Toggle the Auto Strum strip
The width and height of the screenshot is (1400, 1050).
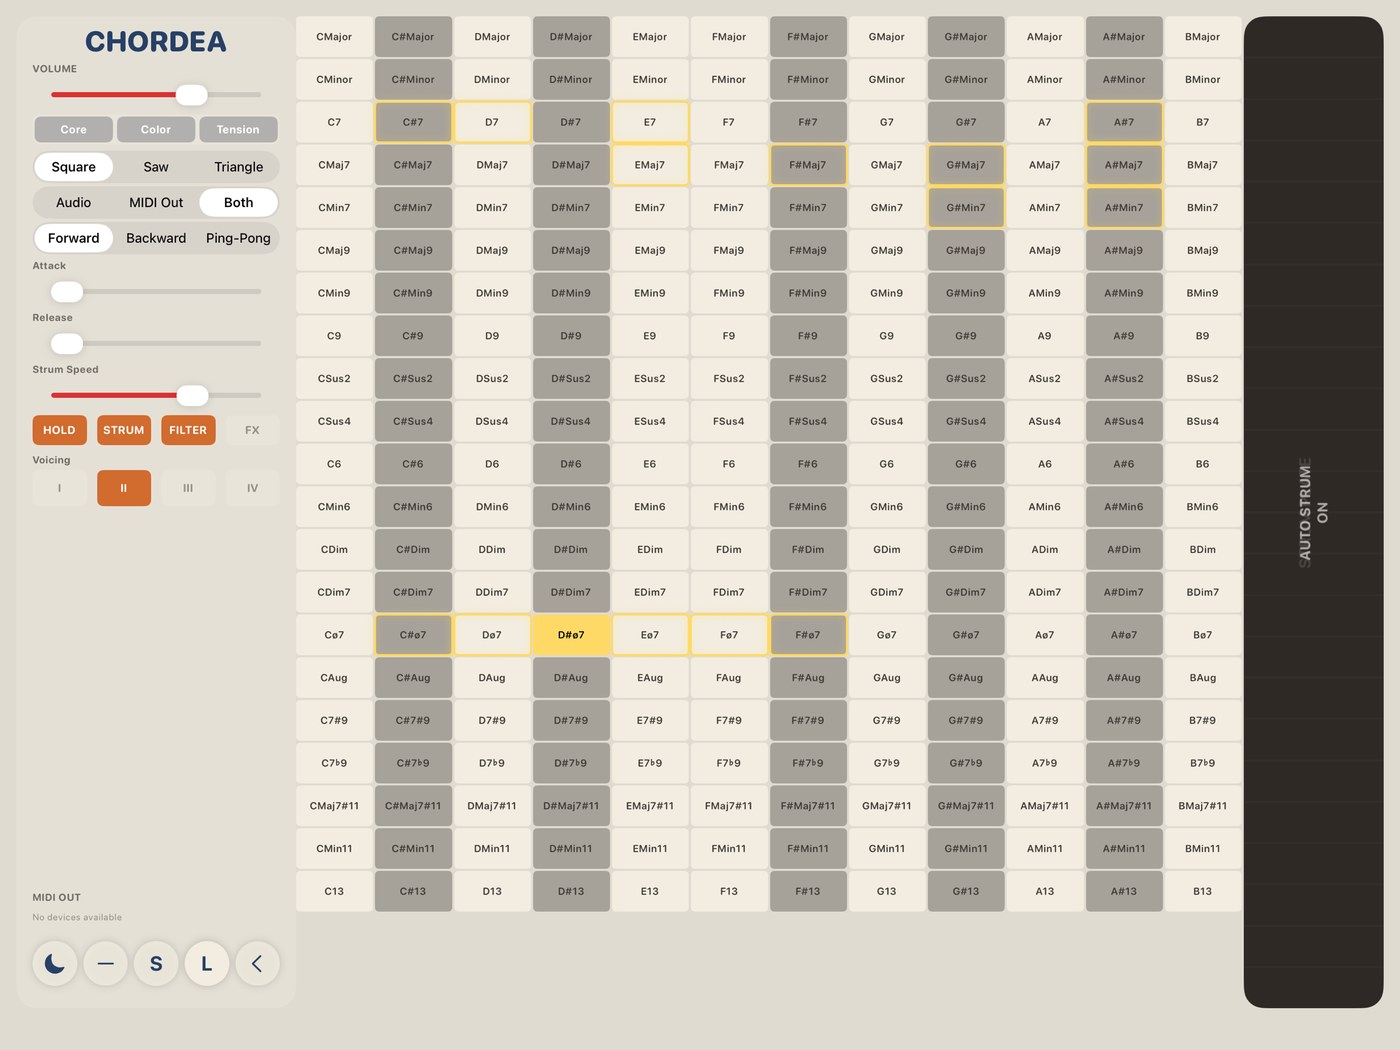pos(1313,512)
